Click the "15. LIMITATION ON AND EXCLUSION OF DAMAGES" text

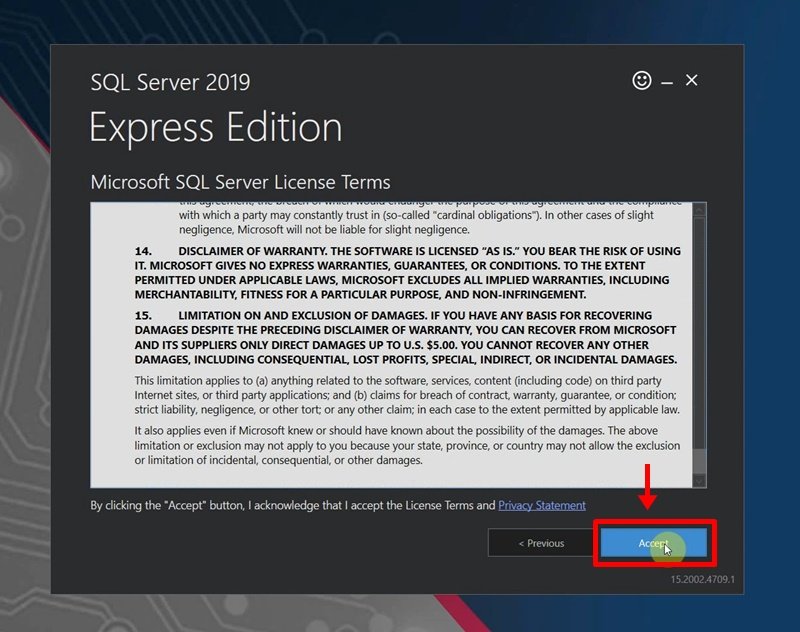[281, 315]
